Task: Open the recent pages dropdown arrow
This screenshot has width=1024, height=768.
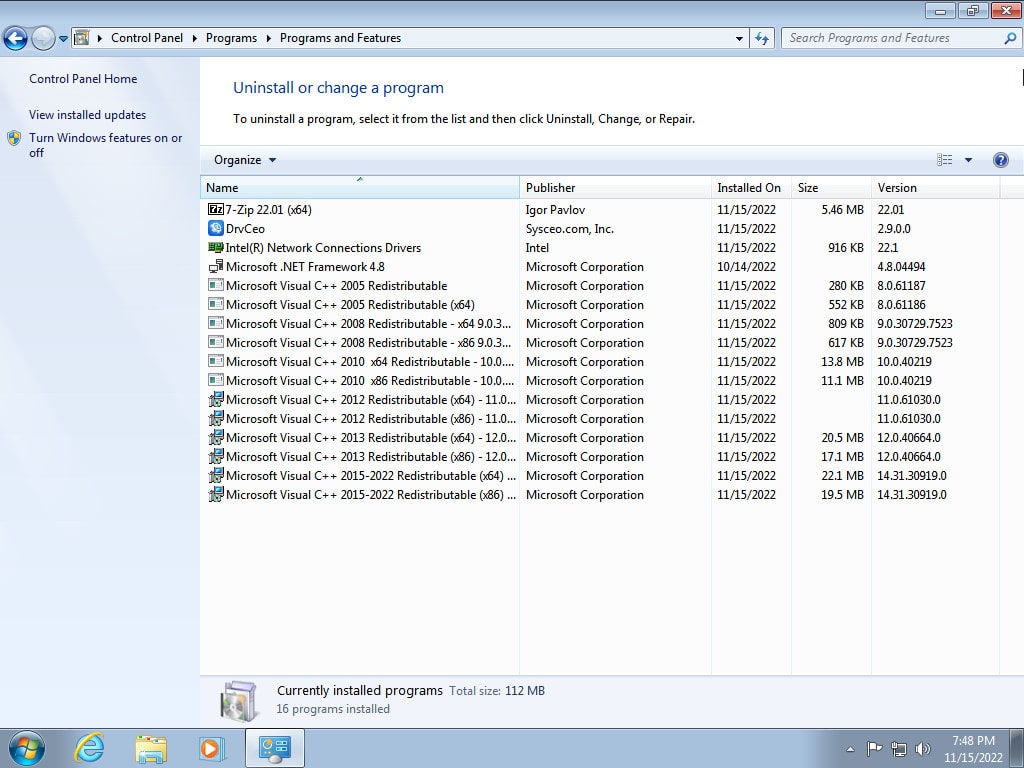Action: (x=63, y=39)
